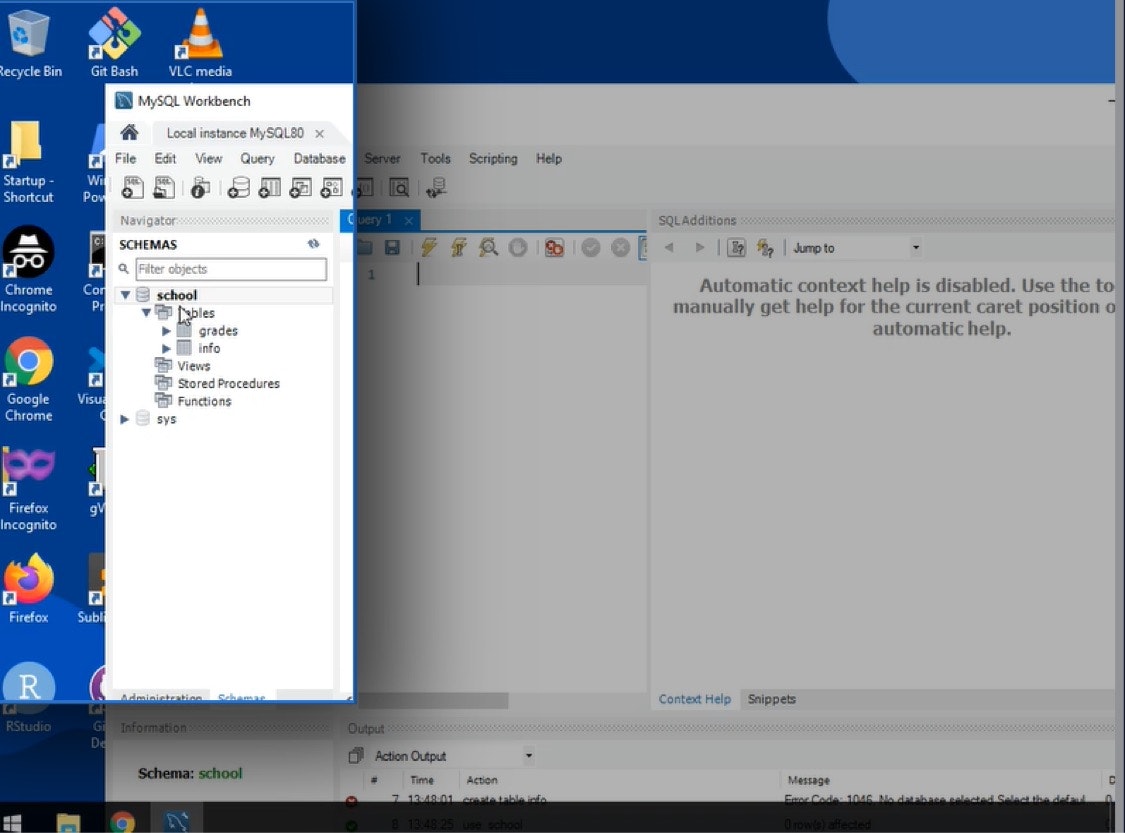Open the Scripting menu
This screenshot has width=1125, height=833.
click(493, 159)
